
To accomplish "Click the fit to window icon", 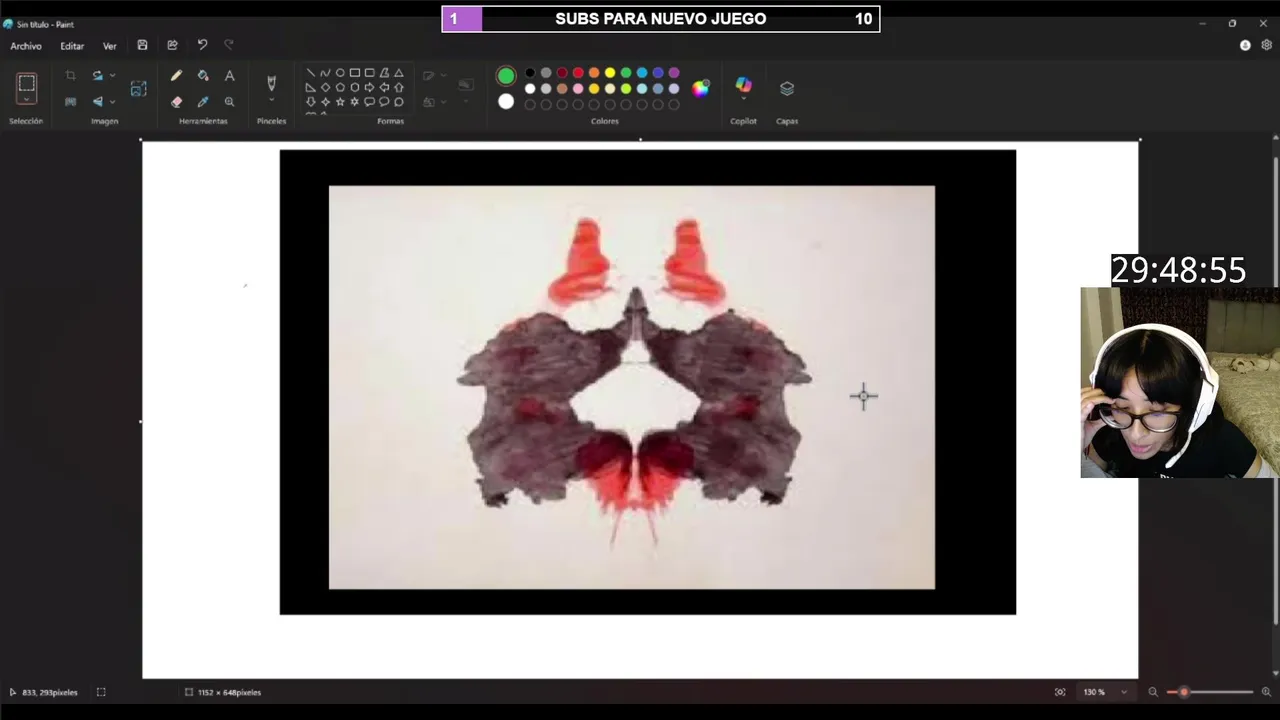I will [x=1060, y=692].
